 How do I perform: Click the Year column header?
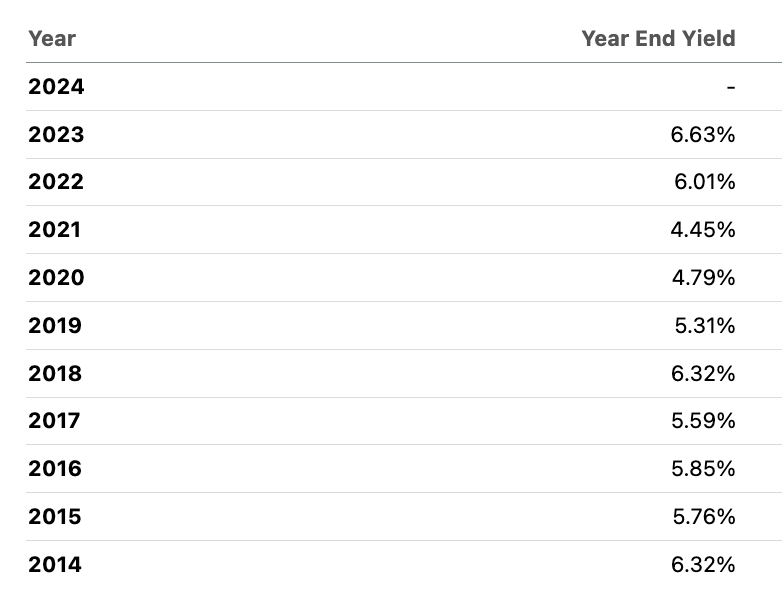point(52,39)
